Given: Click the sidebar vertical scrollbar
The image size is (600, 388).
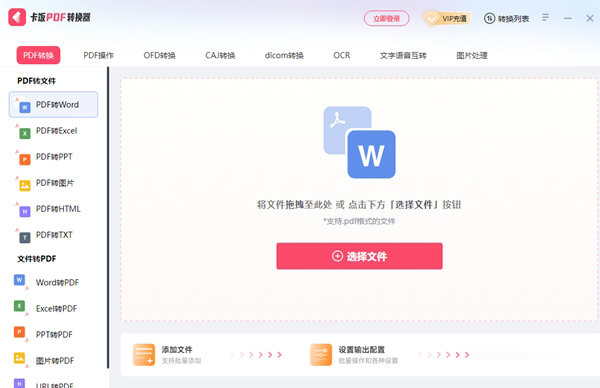Looking at the screenshot, I should tap(108, 218).
